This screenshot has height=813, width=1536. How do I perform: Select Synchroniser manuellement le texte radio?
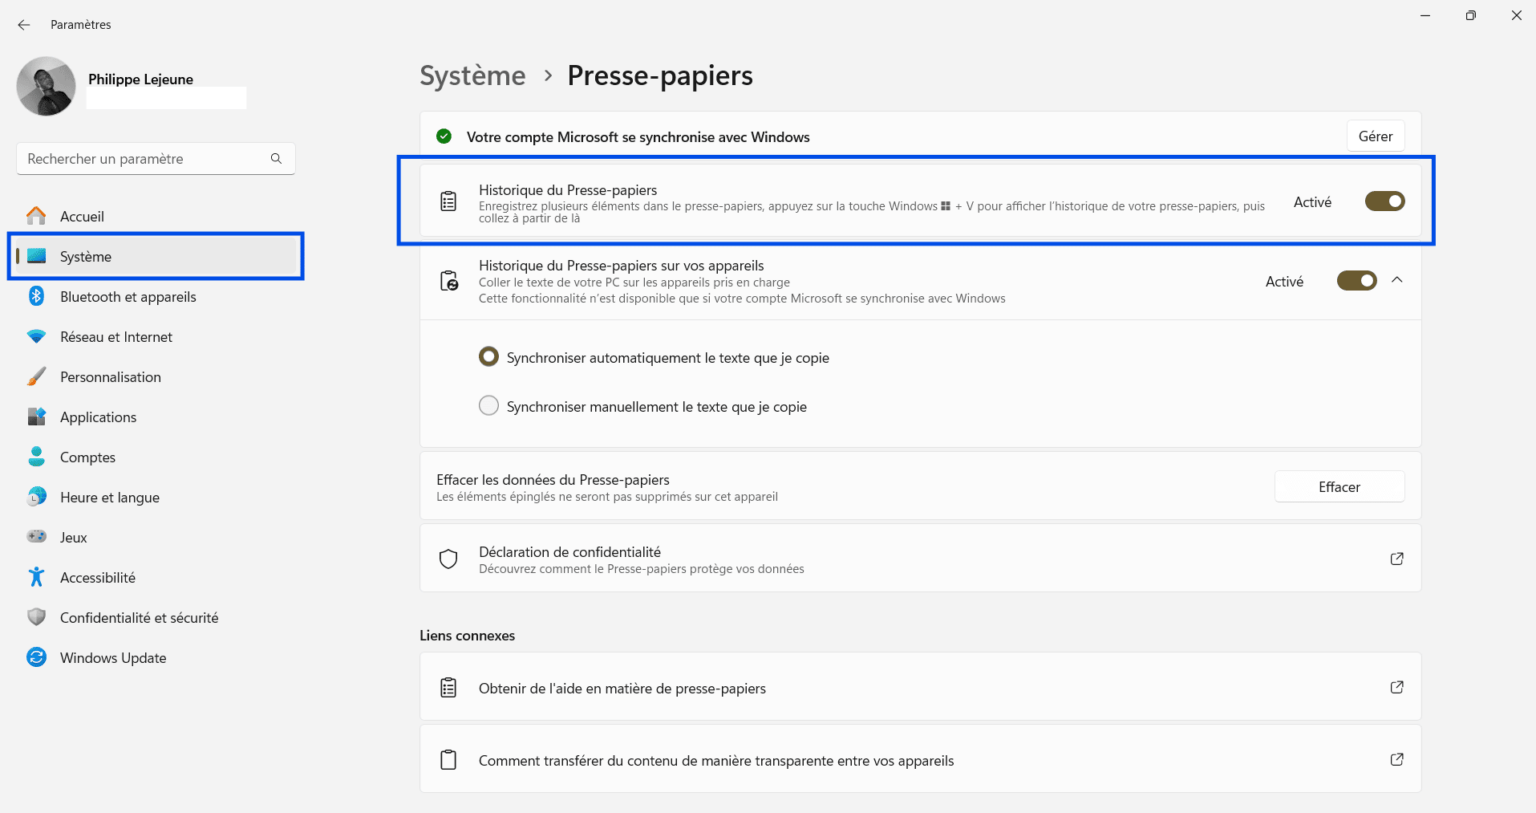point(489,406)
